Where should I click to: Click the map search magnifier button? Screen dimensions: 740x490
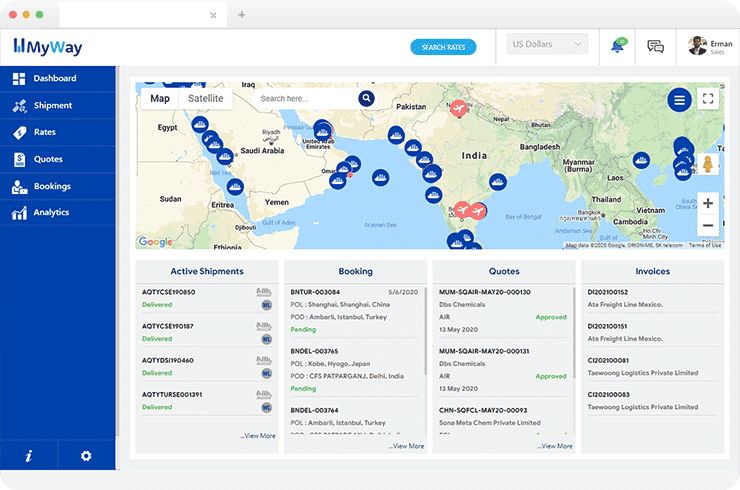(x=366, y=98)
